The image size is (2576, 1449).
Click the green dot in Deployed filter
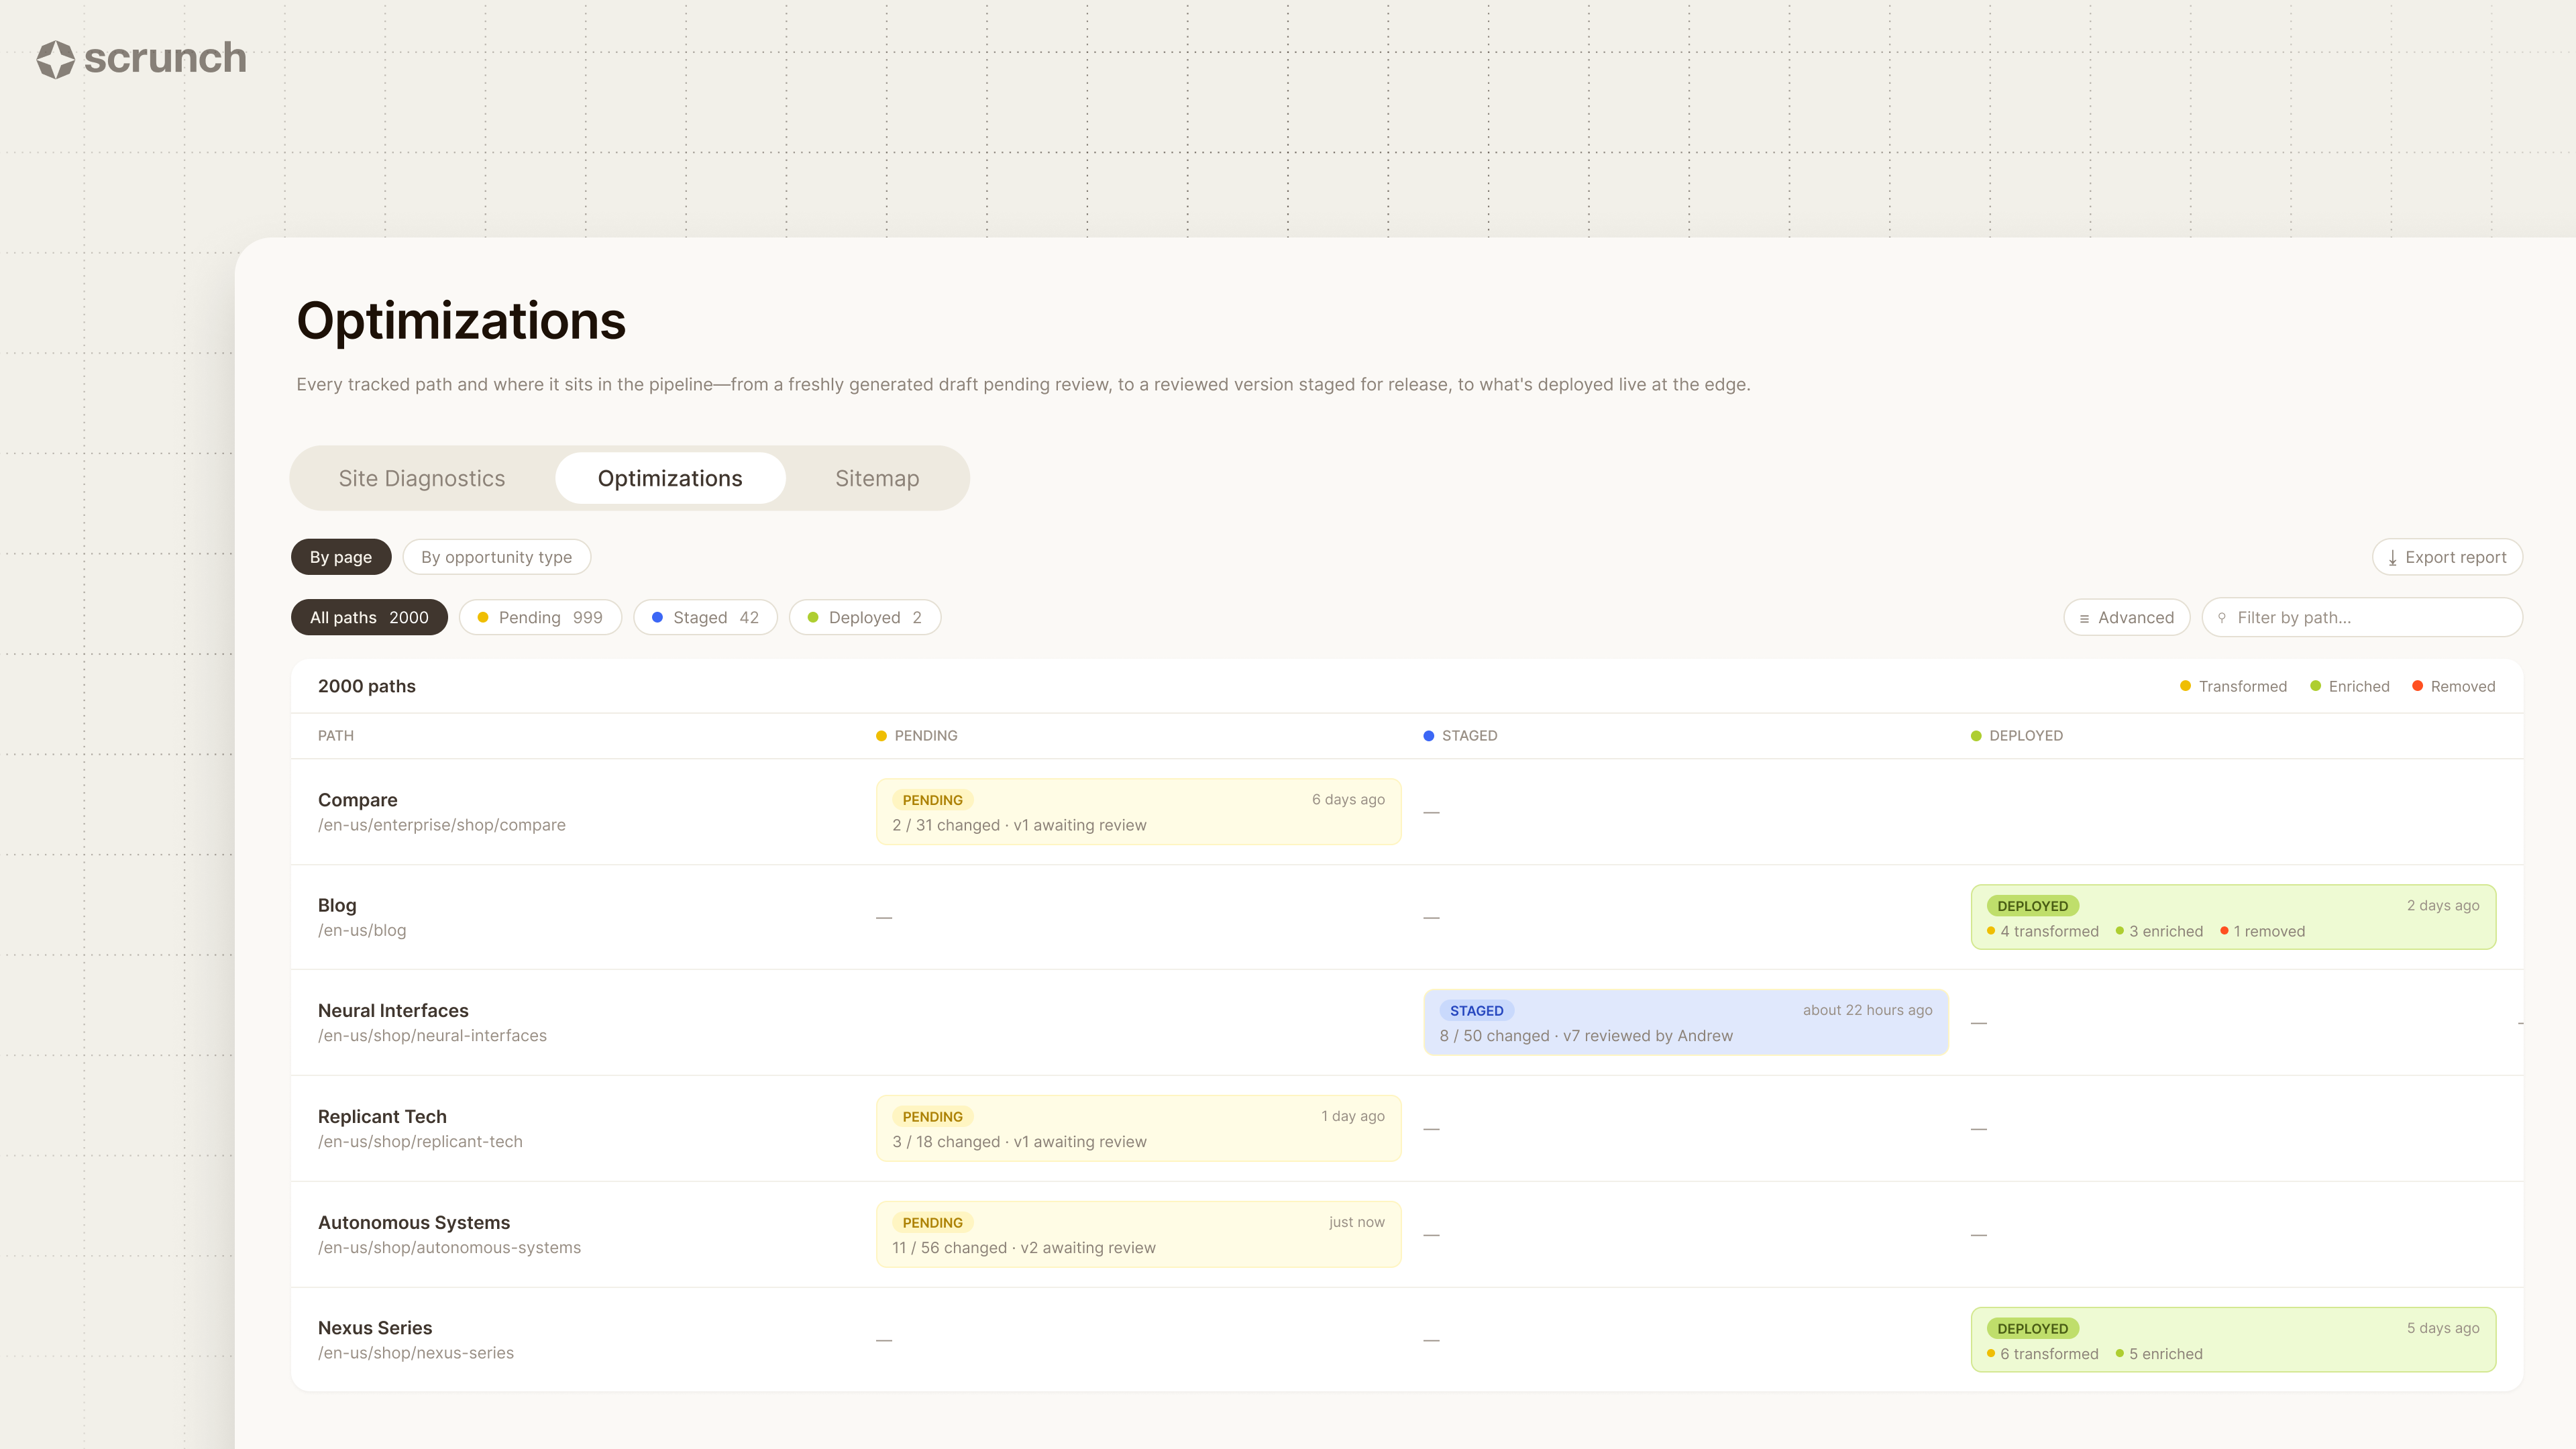pos(813,617)
